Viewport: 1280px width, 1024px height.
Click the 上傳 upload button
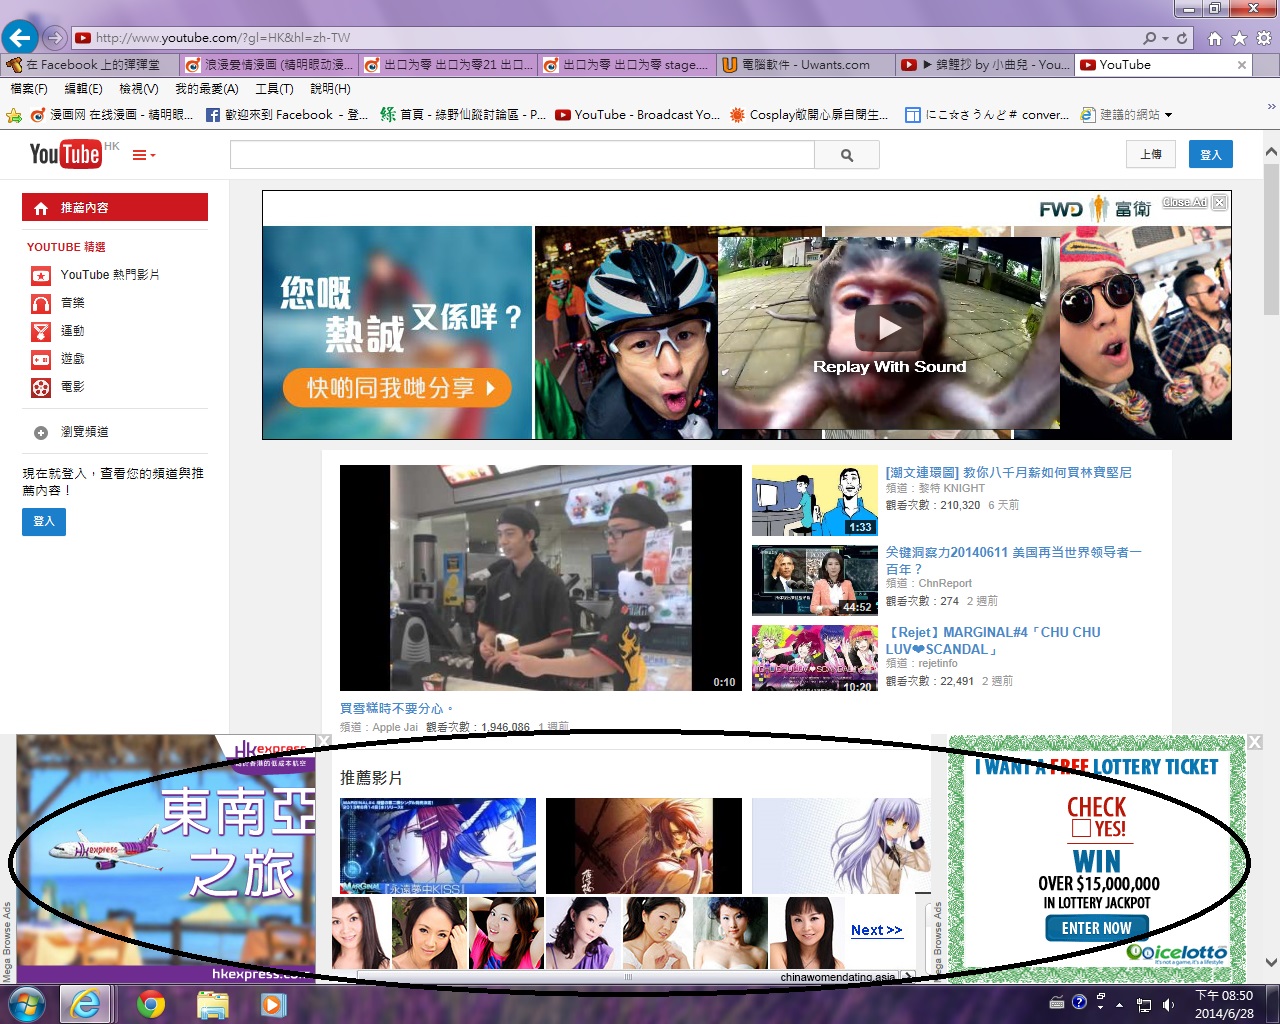tap(1151, 154)
